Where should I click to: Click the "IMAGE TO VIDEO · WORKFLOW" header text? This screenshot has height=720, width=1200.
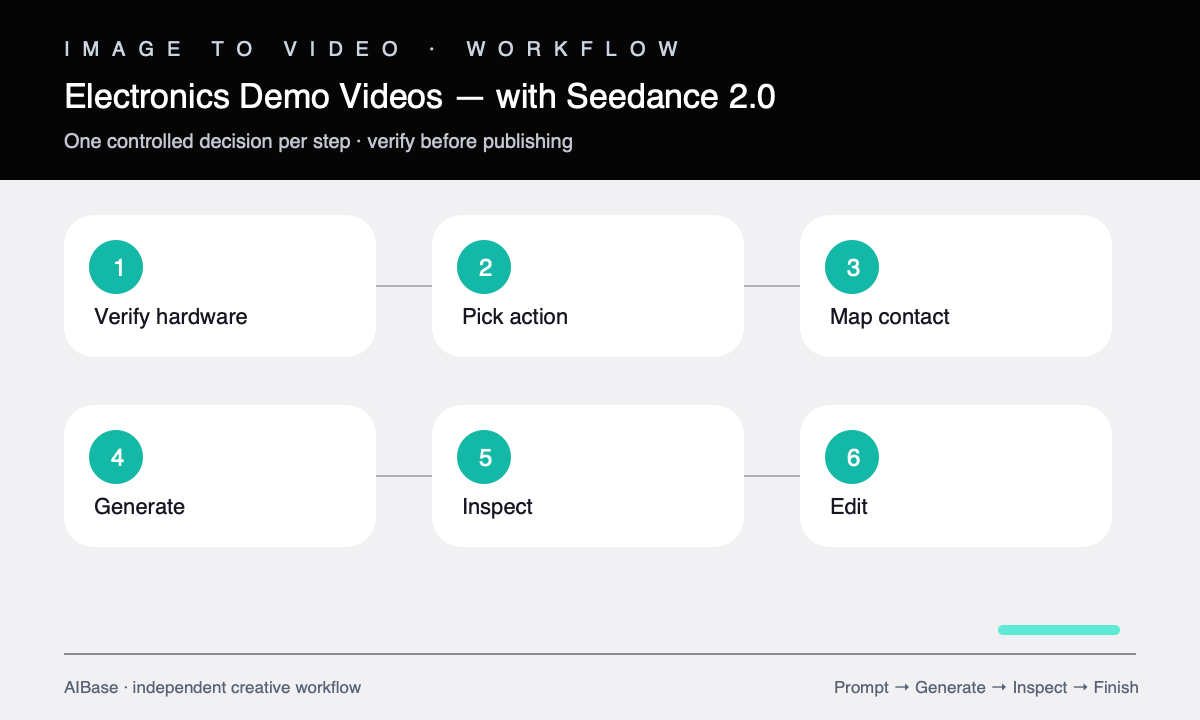pos(372,49)
